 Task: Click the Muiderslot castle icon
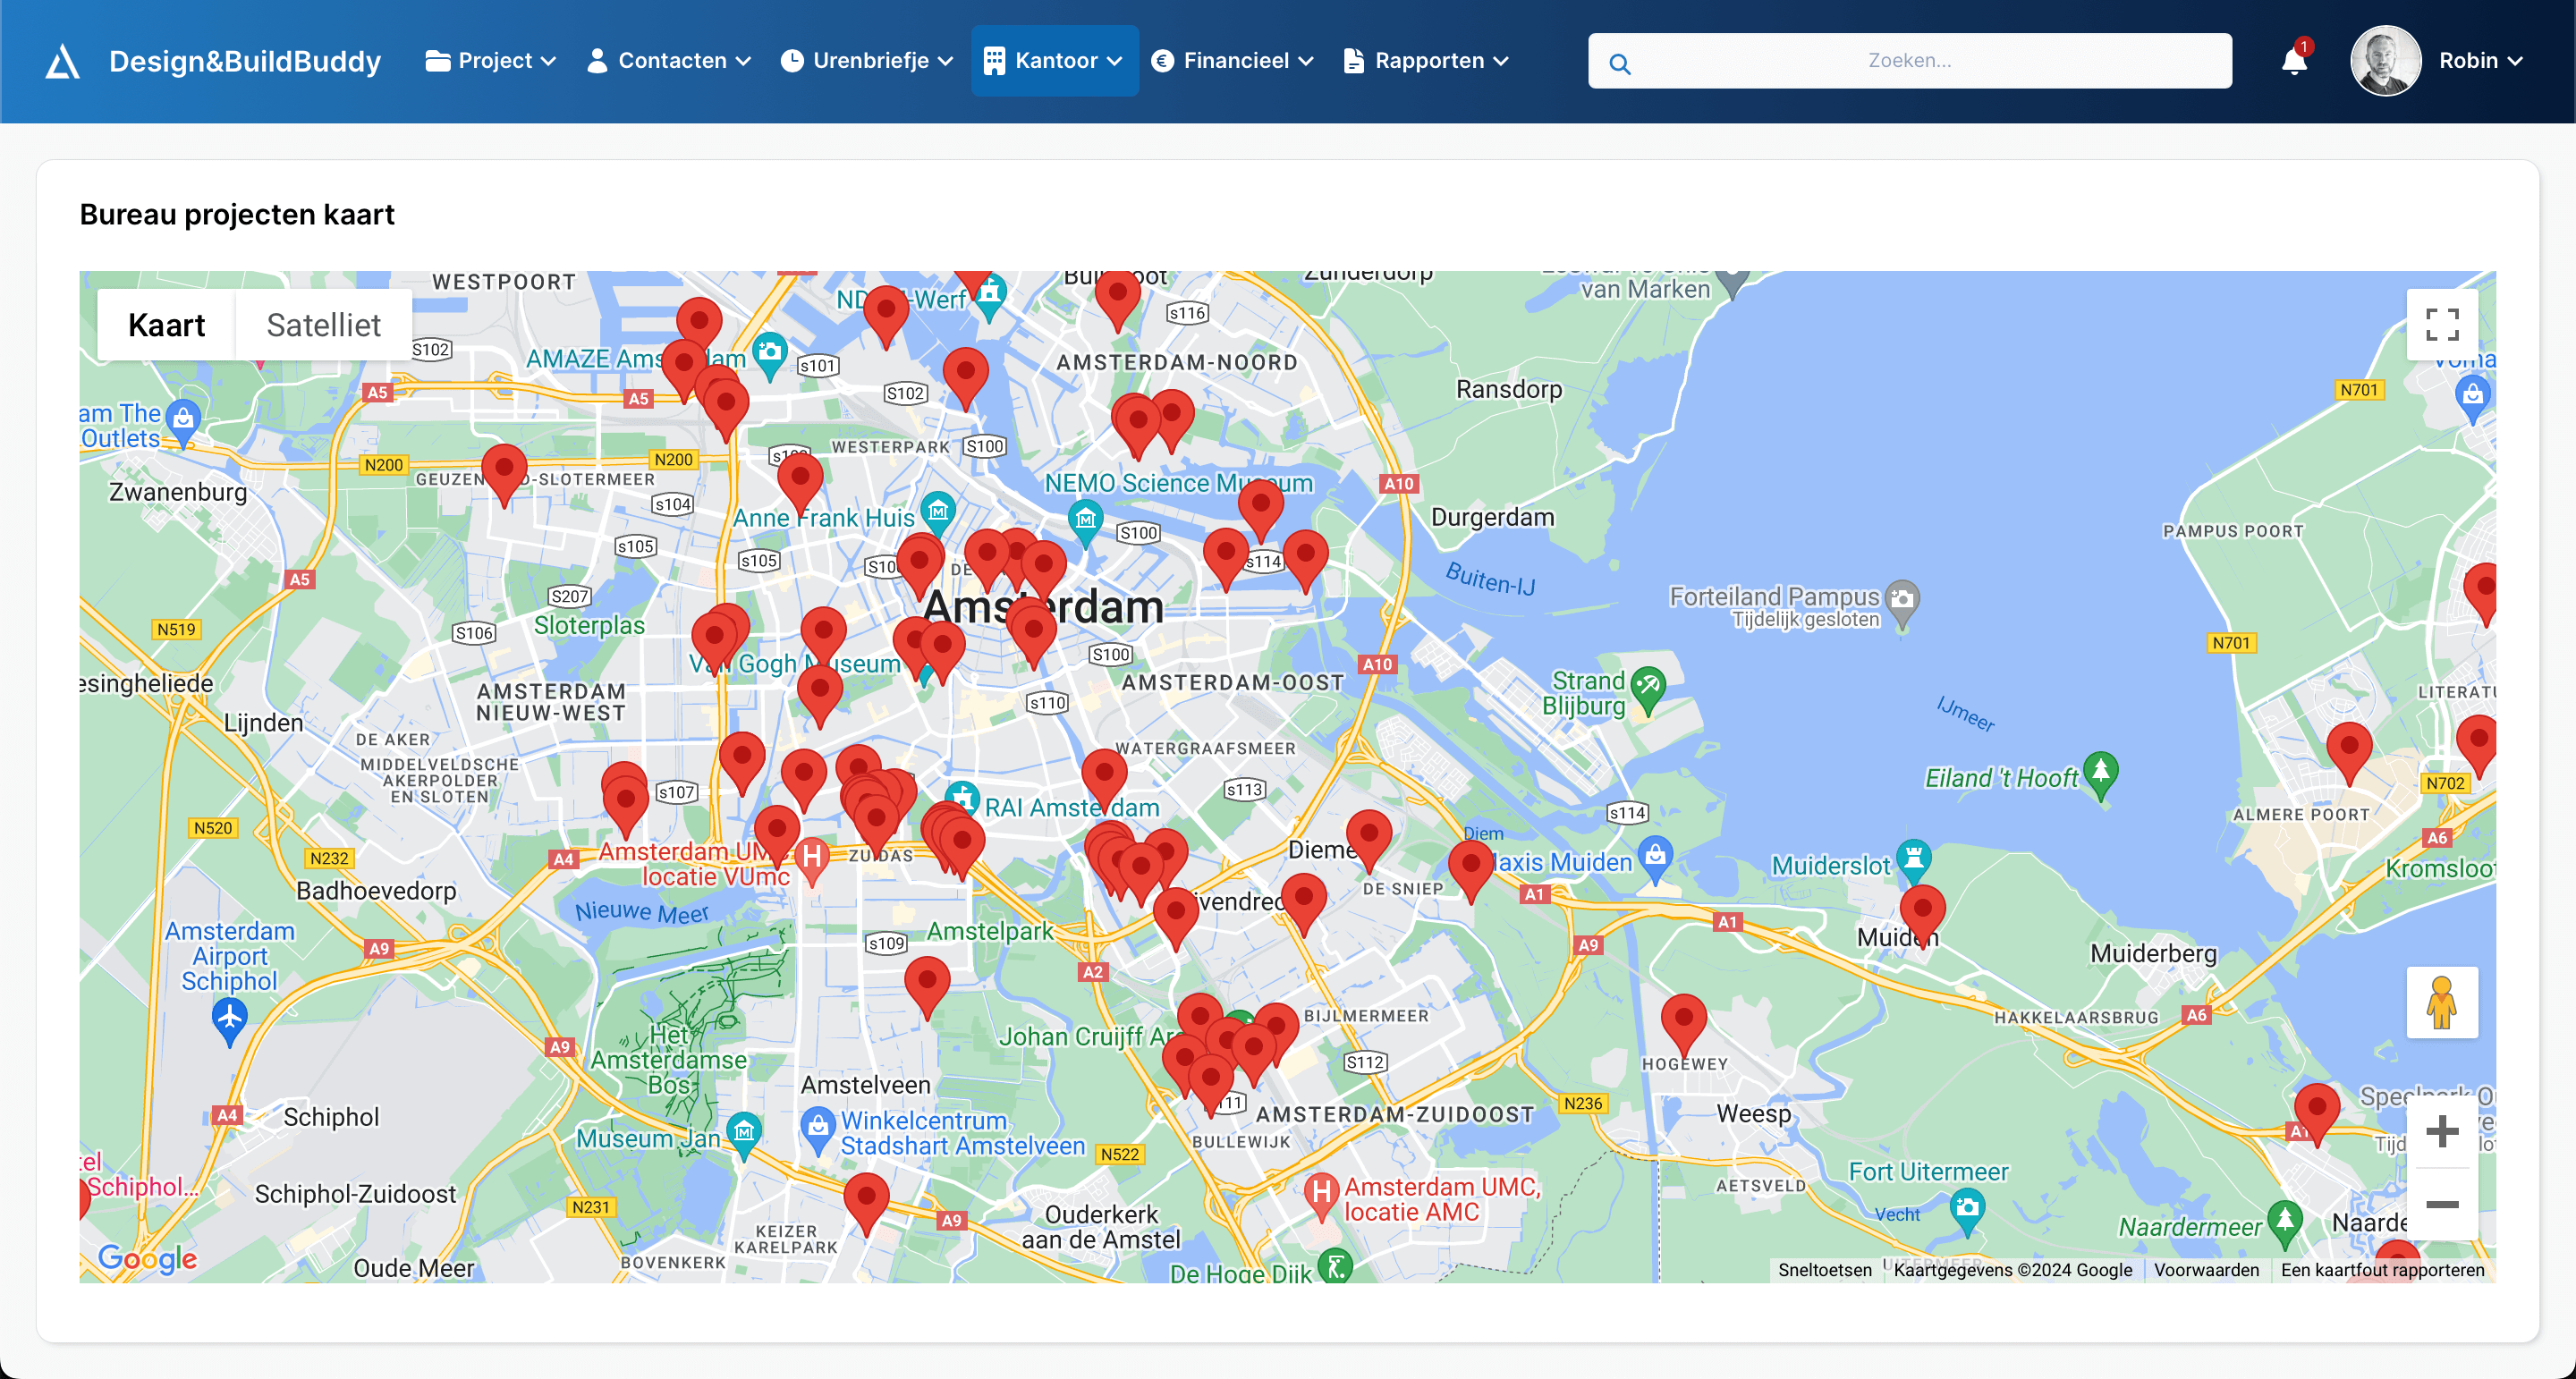[x=1913, y=861]
